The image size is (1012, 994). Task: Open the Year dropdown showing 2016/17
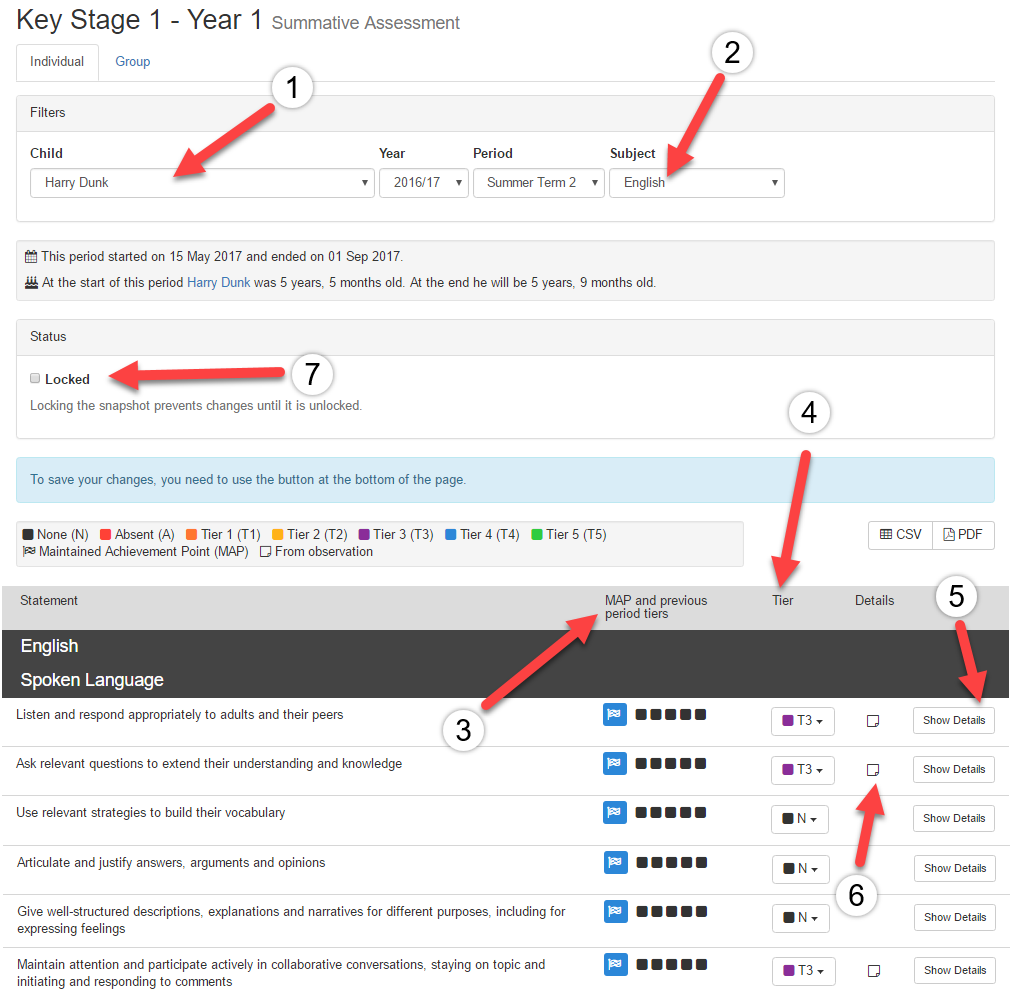tap(423, 183)
